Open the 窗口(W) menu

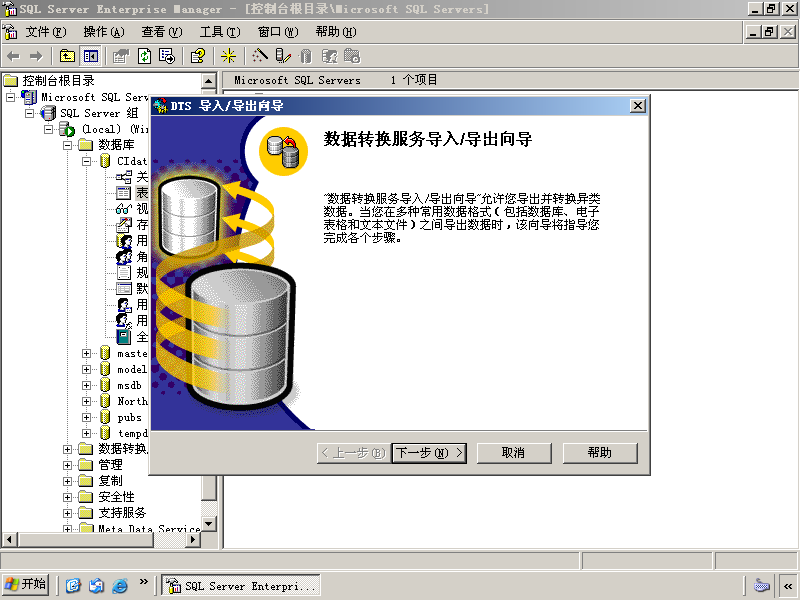tap(278, 32)
